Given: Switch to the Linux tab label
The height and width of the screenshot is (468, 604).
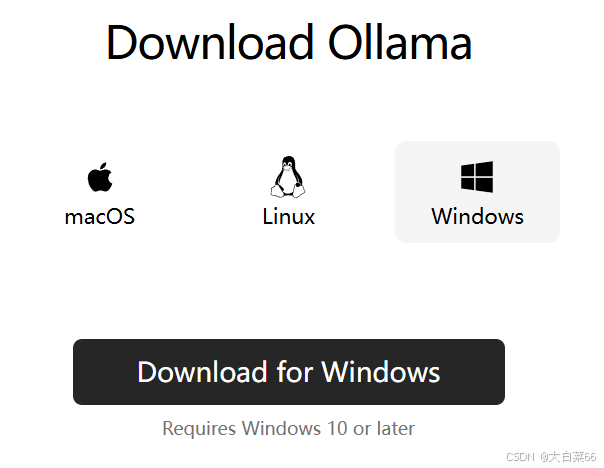Looking at the screenshot, I should (x=289, y=216).
